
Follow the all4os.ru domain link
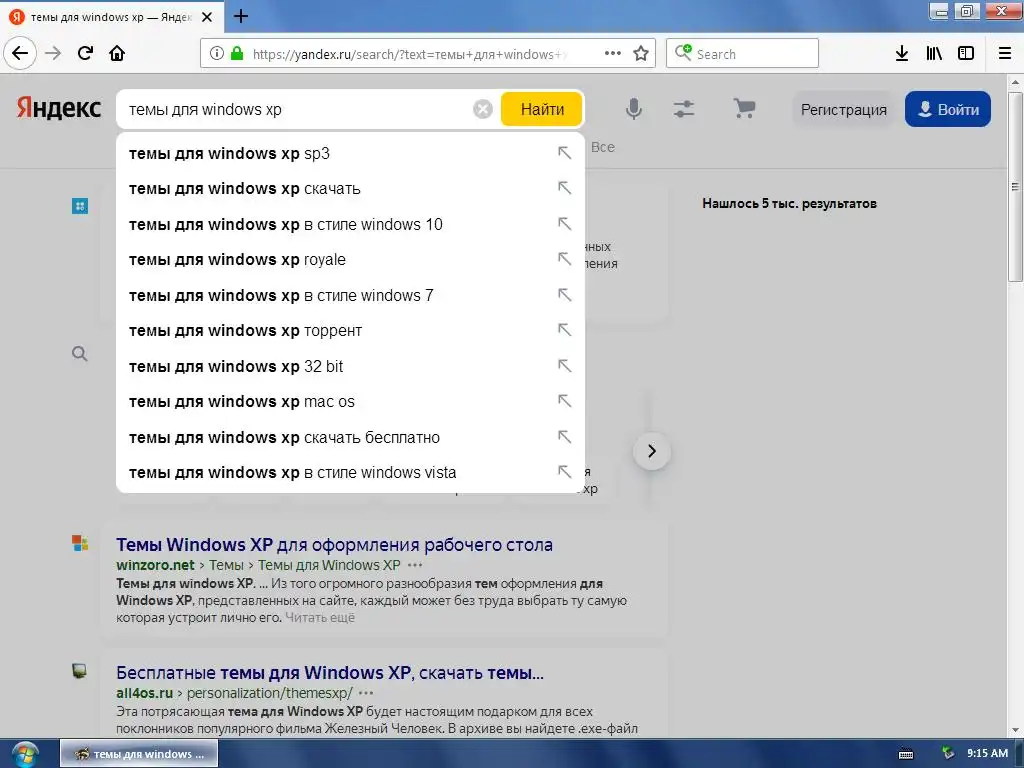(x=144, y=693)
